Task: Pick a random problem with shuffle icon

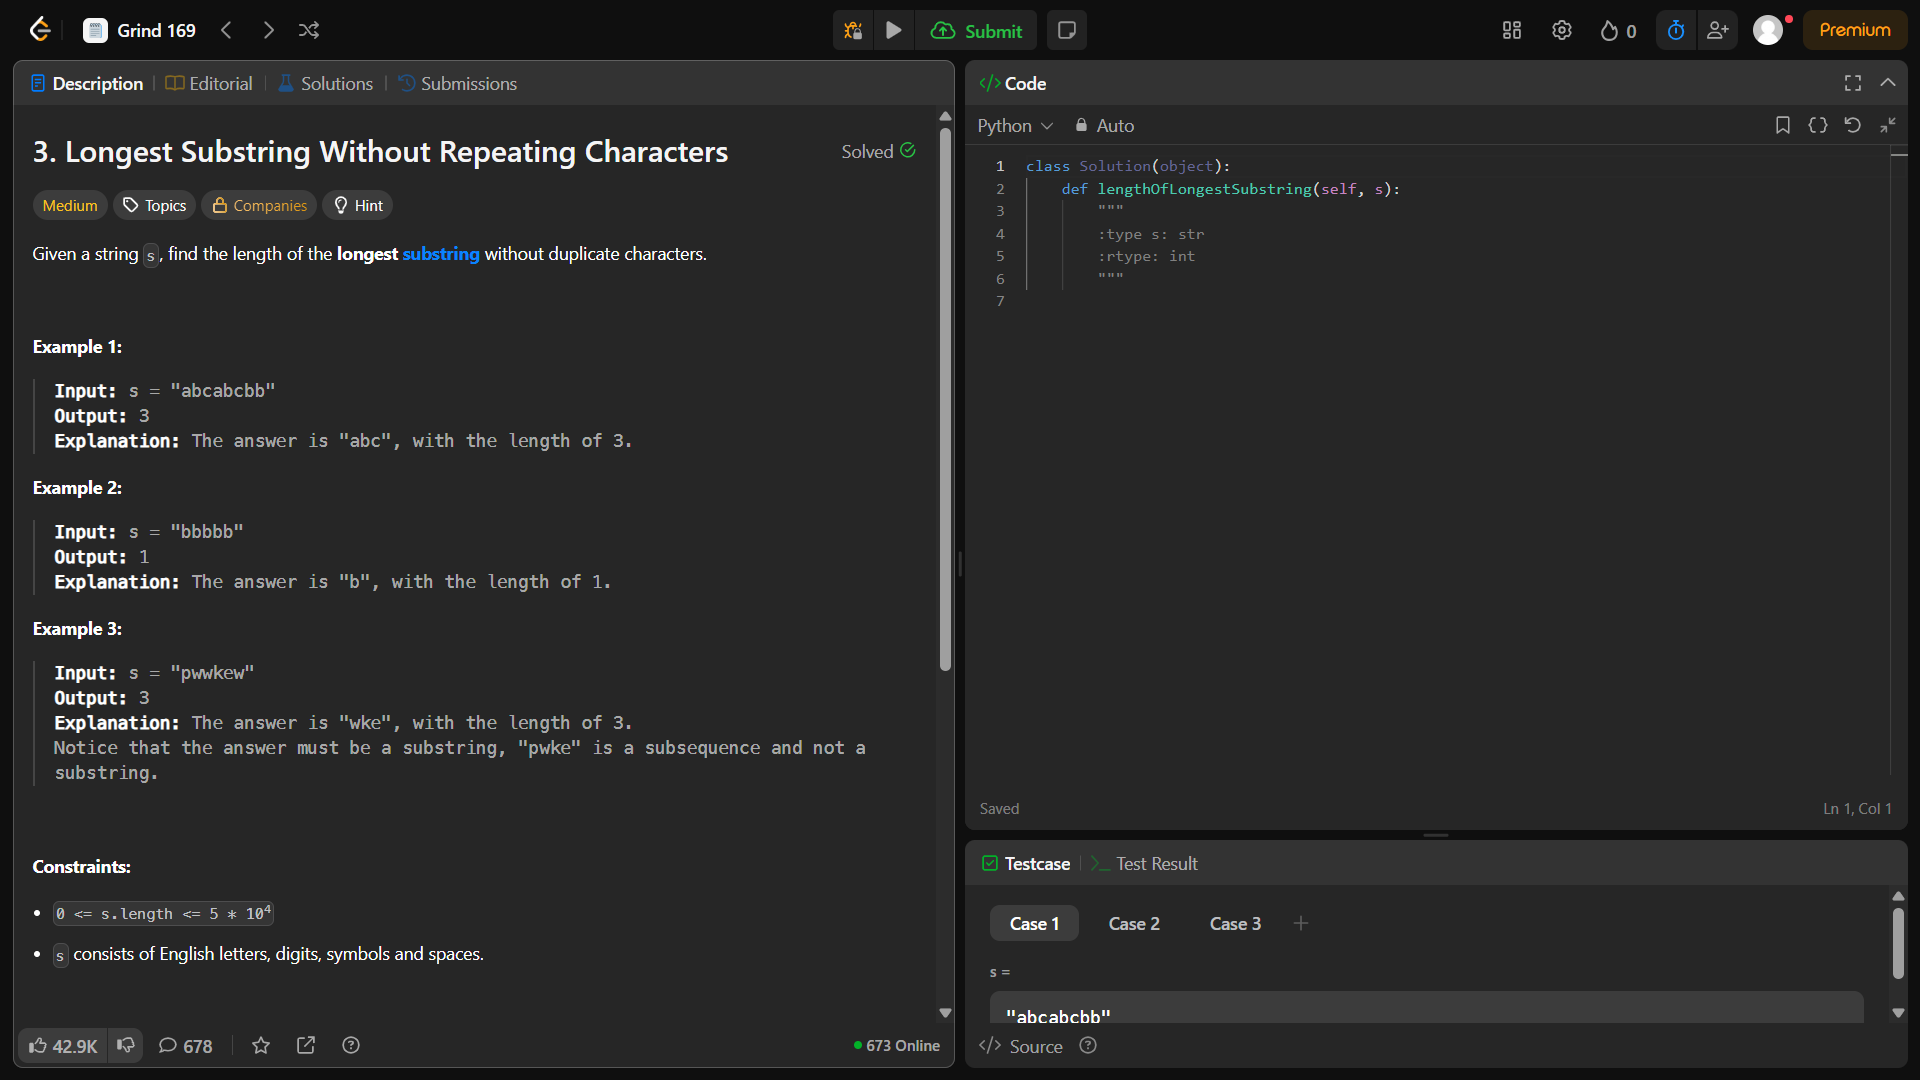Action: (309, 30)
